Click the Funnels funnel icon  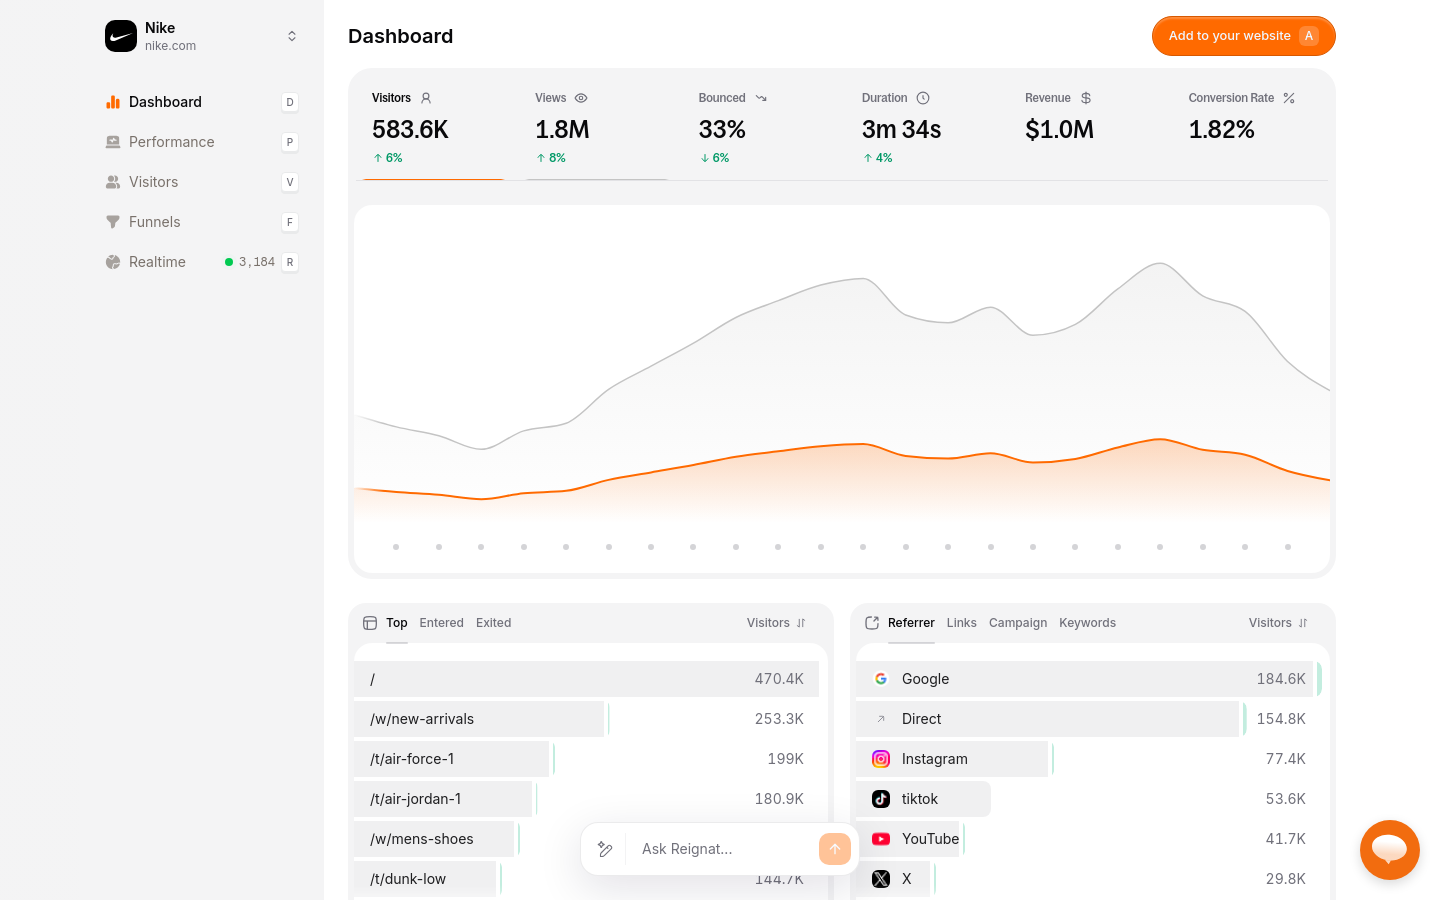tap(113, 222)
